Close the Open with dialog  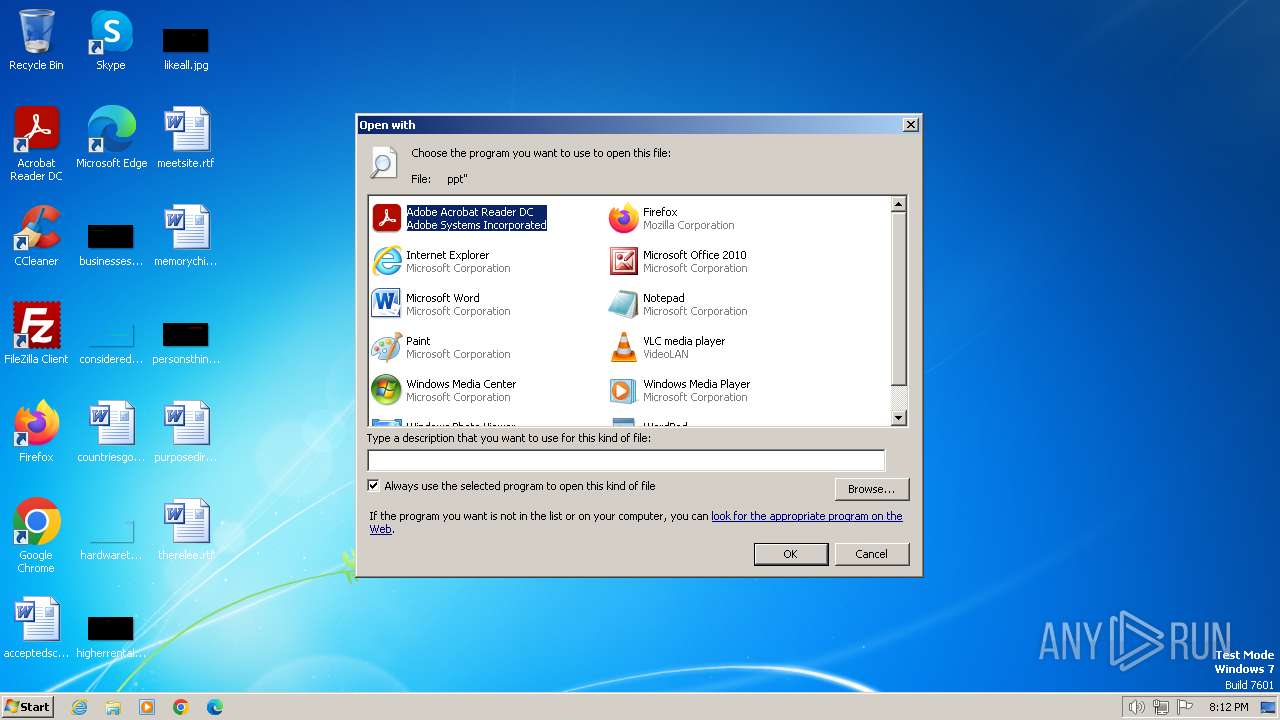[910, 125]
